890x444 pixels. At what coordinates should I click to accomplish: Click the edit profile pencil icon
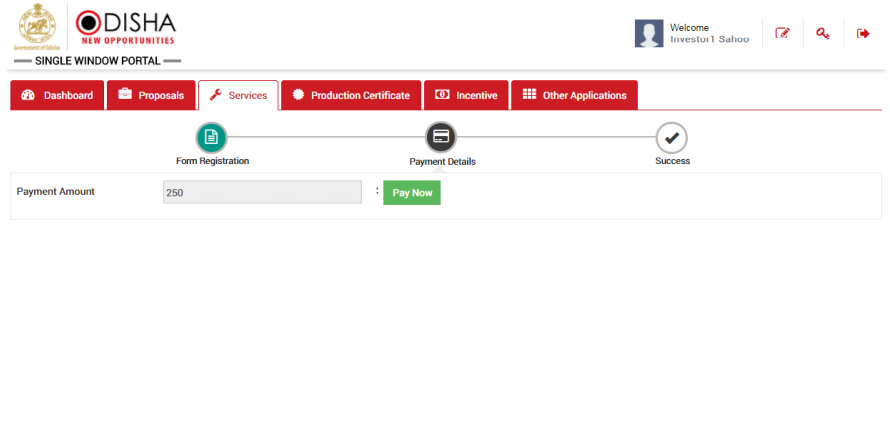[x=782, y=33]
